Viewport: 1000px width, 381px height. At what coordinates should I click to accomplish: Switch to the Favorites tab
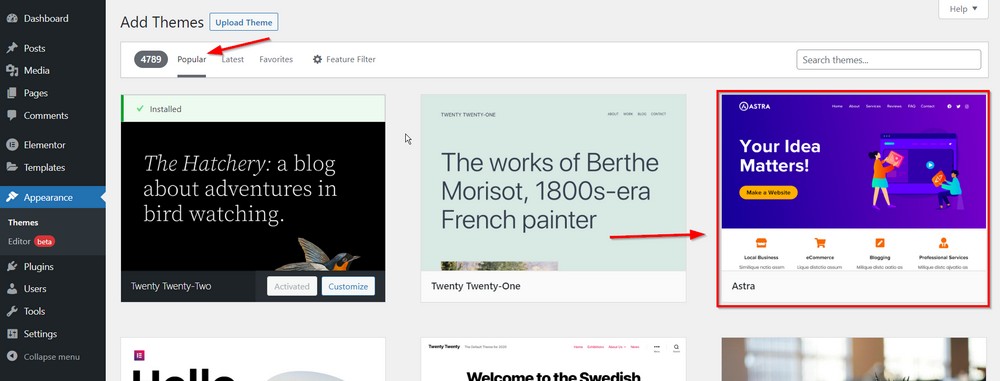point(276,59)
